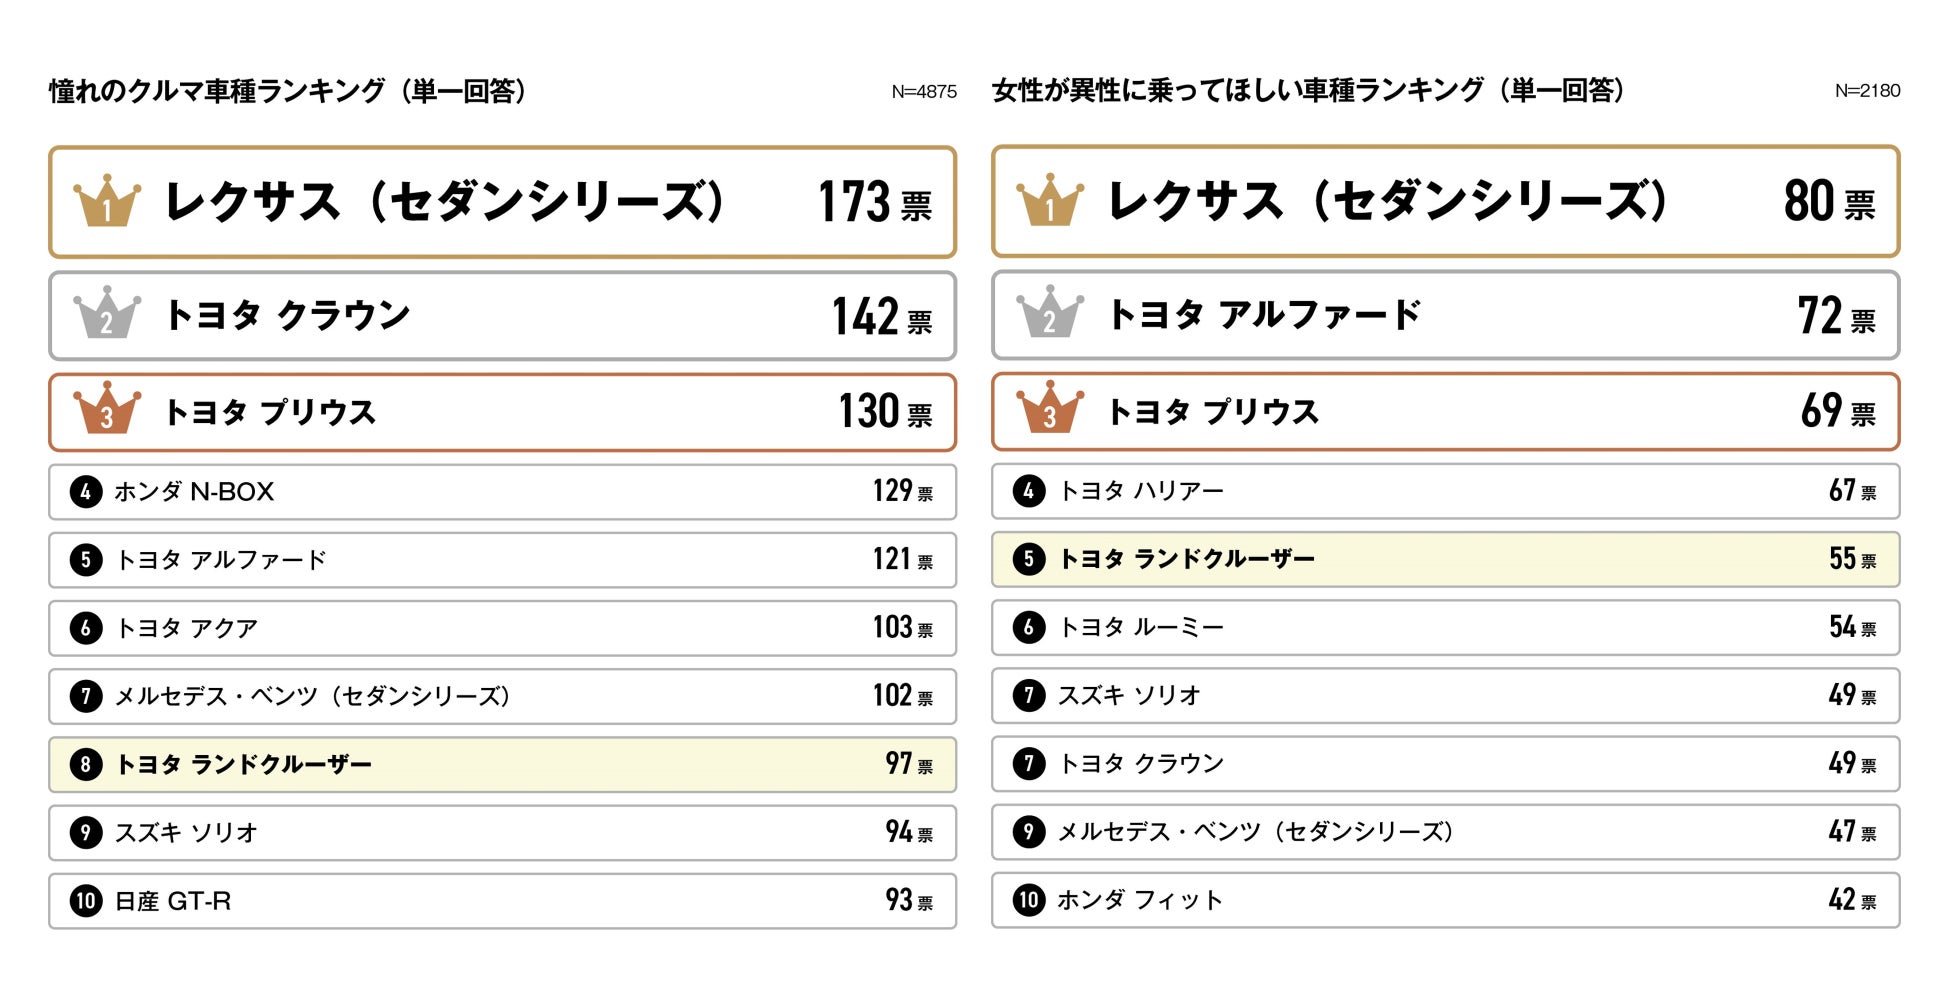Click the メルセデス・ベンツ 102票 entry
Screen dimensions: 1950x1003
pyautogui.click(x=502, y=696)
